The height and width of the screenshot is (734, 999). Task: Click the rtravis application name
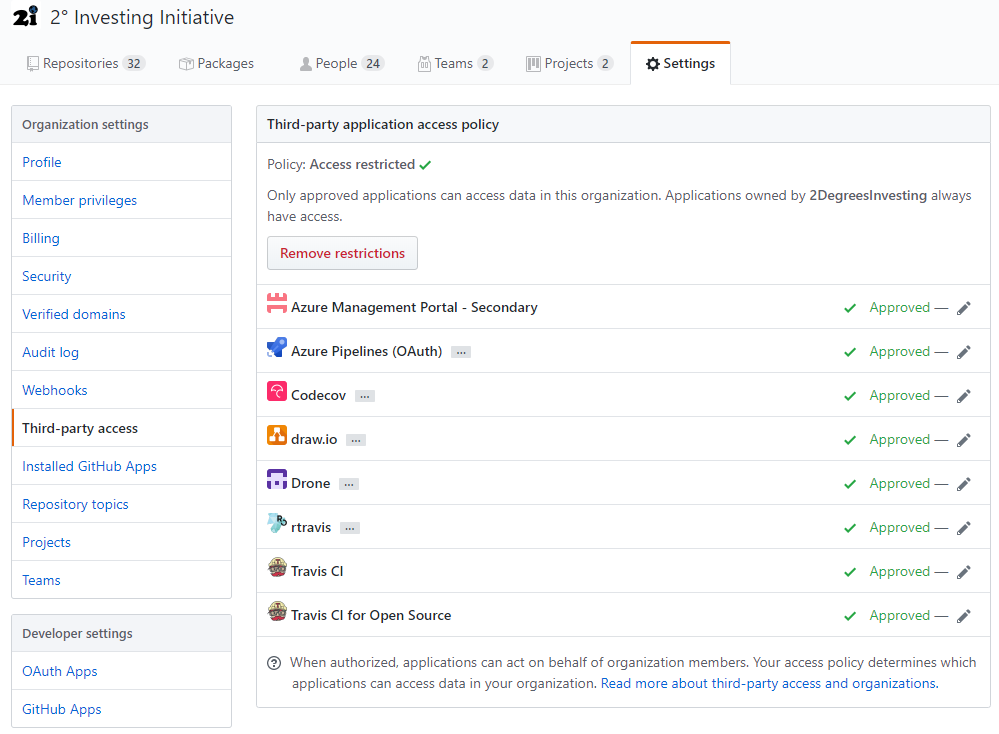(311, 528)
